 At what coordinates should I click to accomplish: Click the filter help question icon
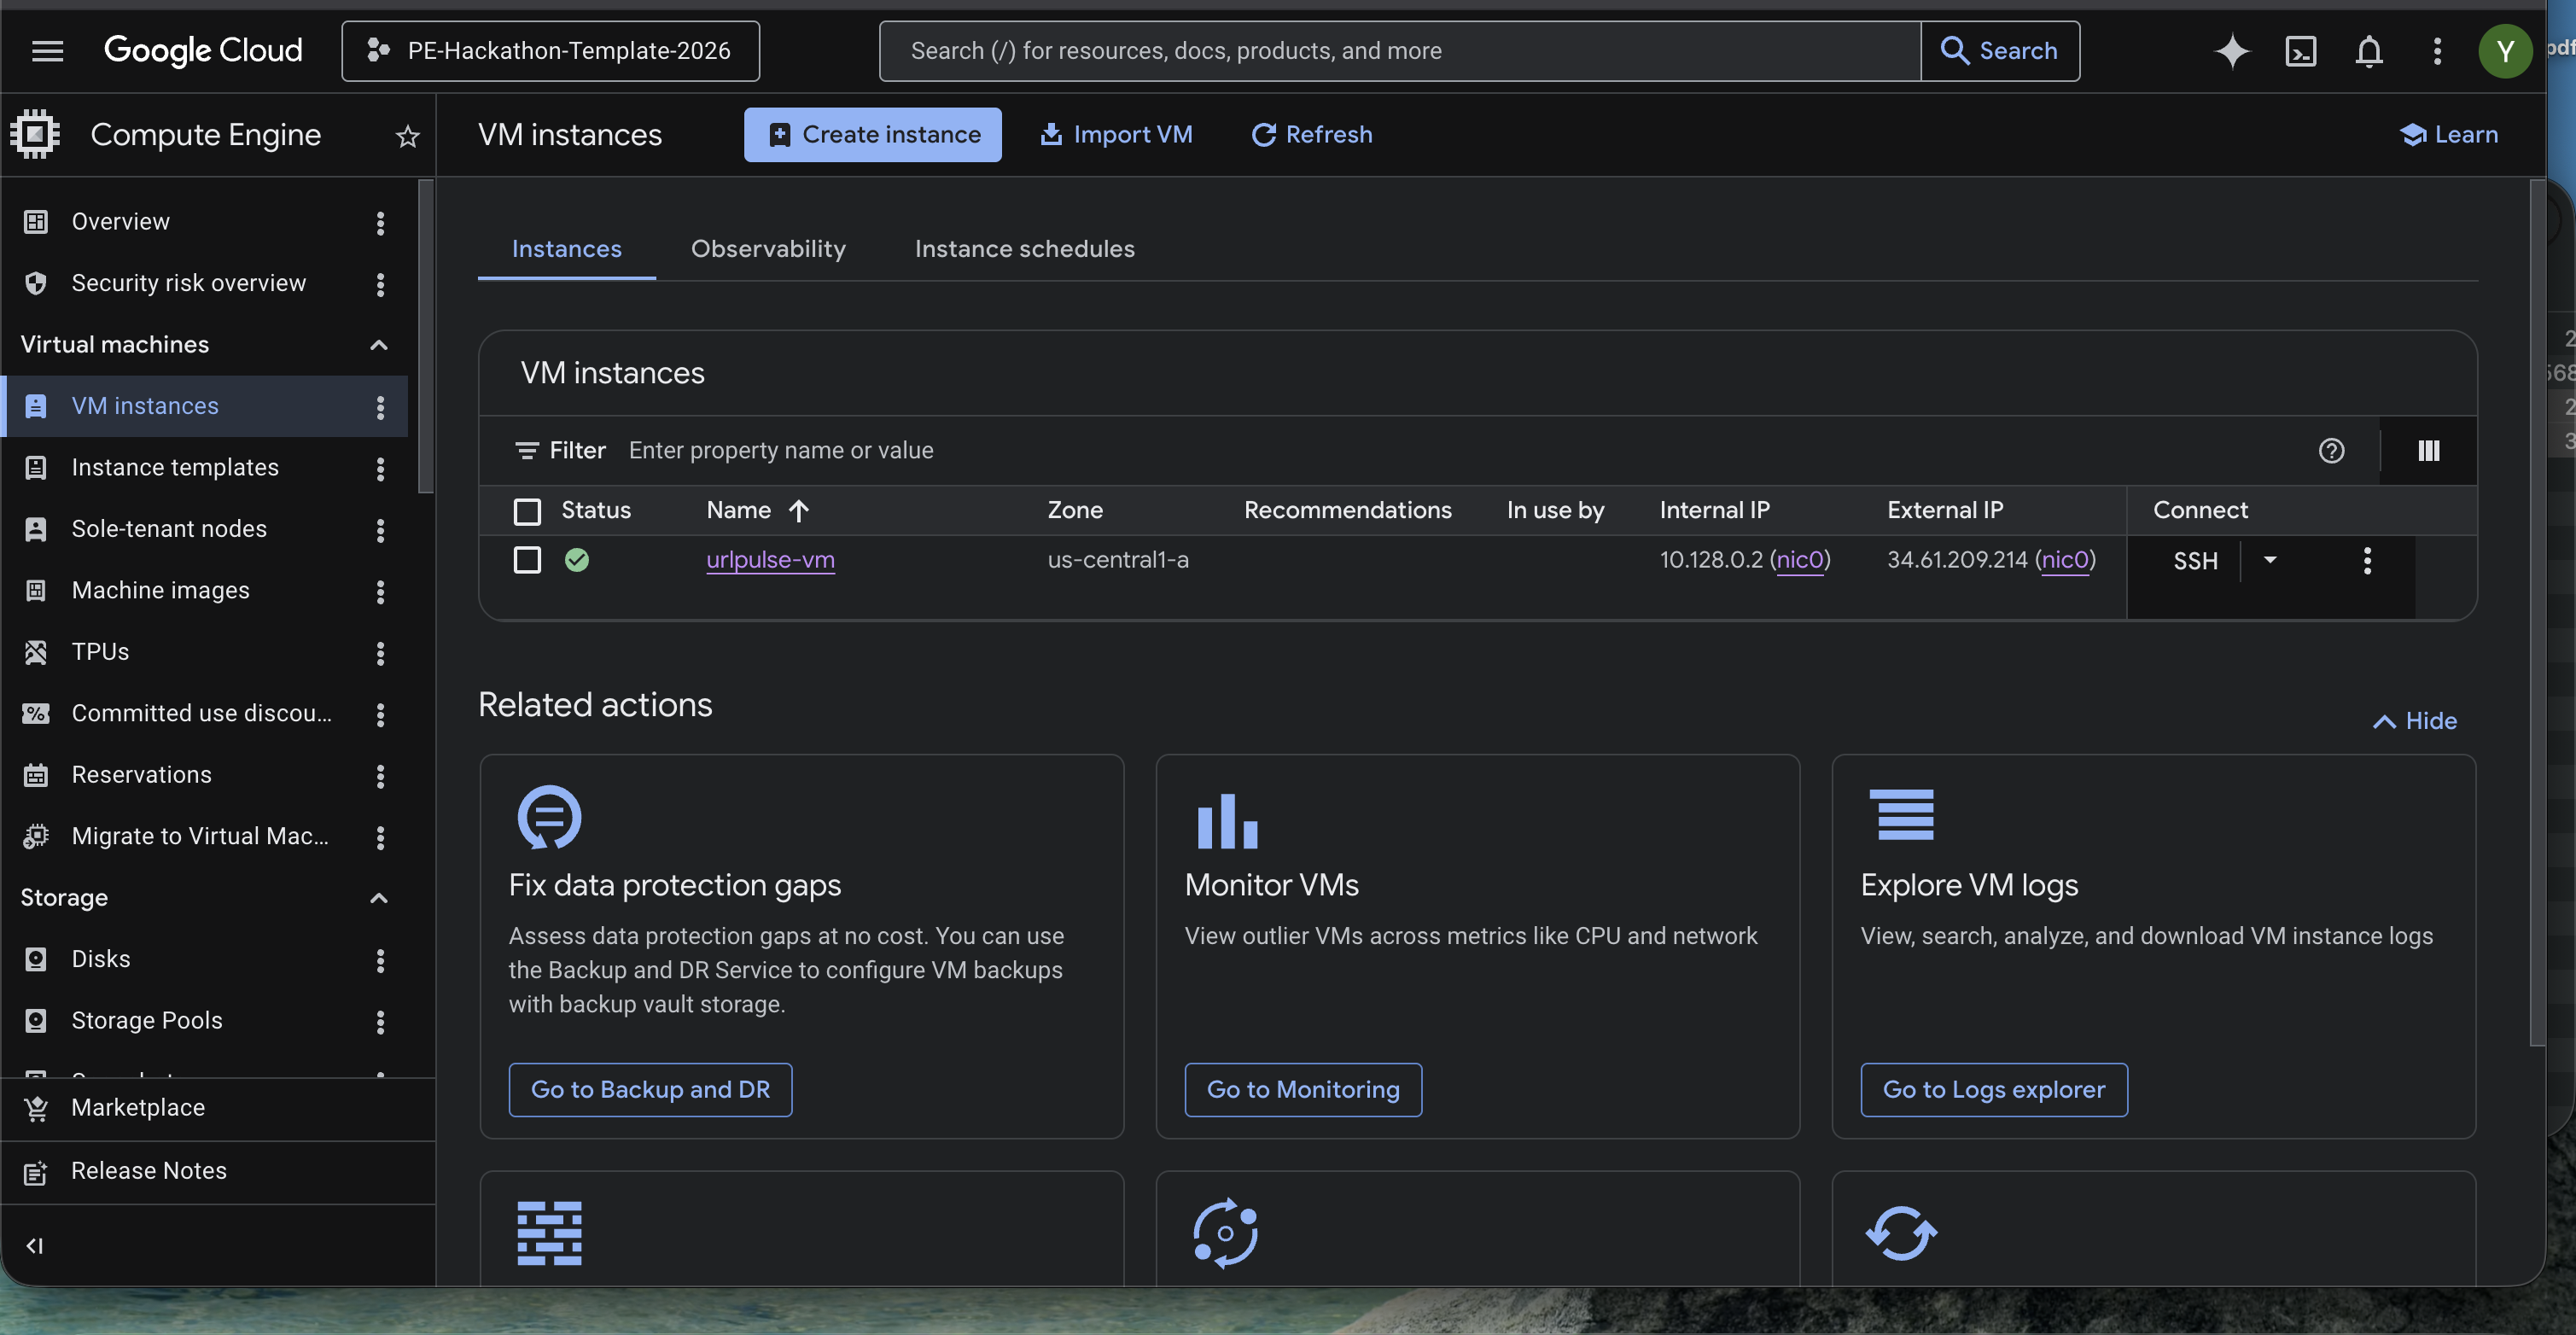pyautogui.click(x=2331, y=451)
